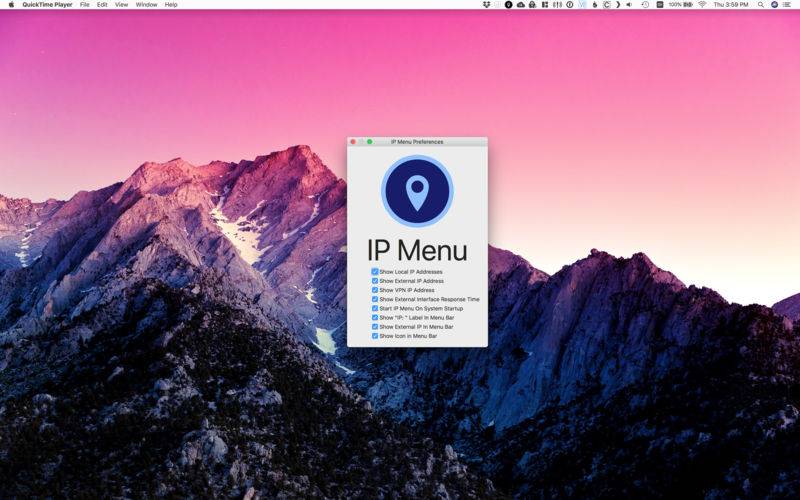Open the Dropbox menu bar icon

486,5
